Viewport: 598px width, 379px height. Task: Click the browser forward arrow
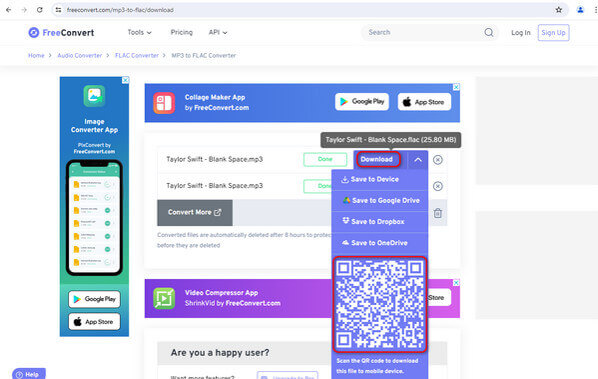(x=24, y=10)
